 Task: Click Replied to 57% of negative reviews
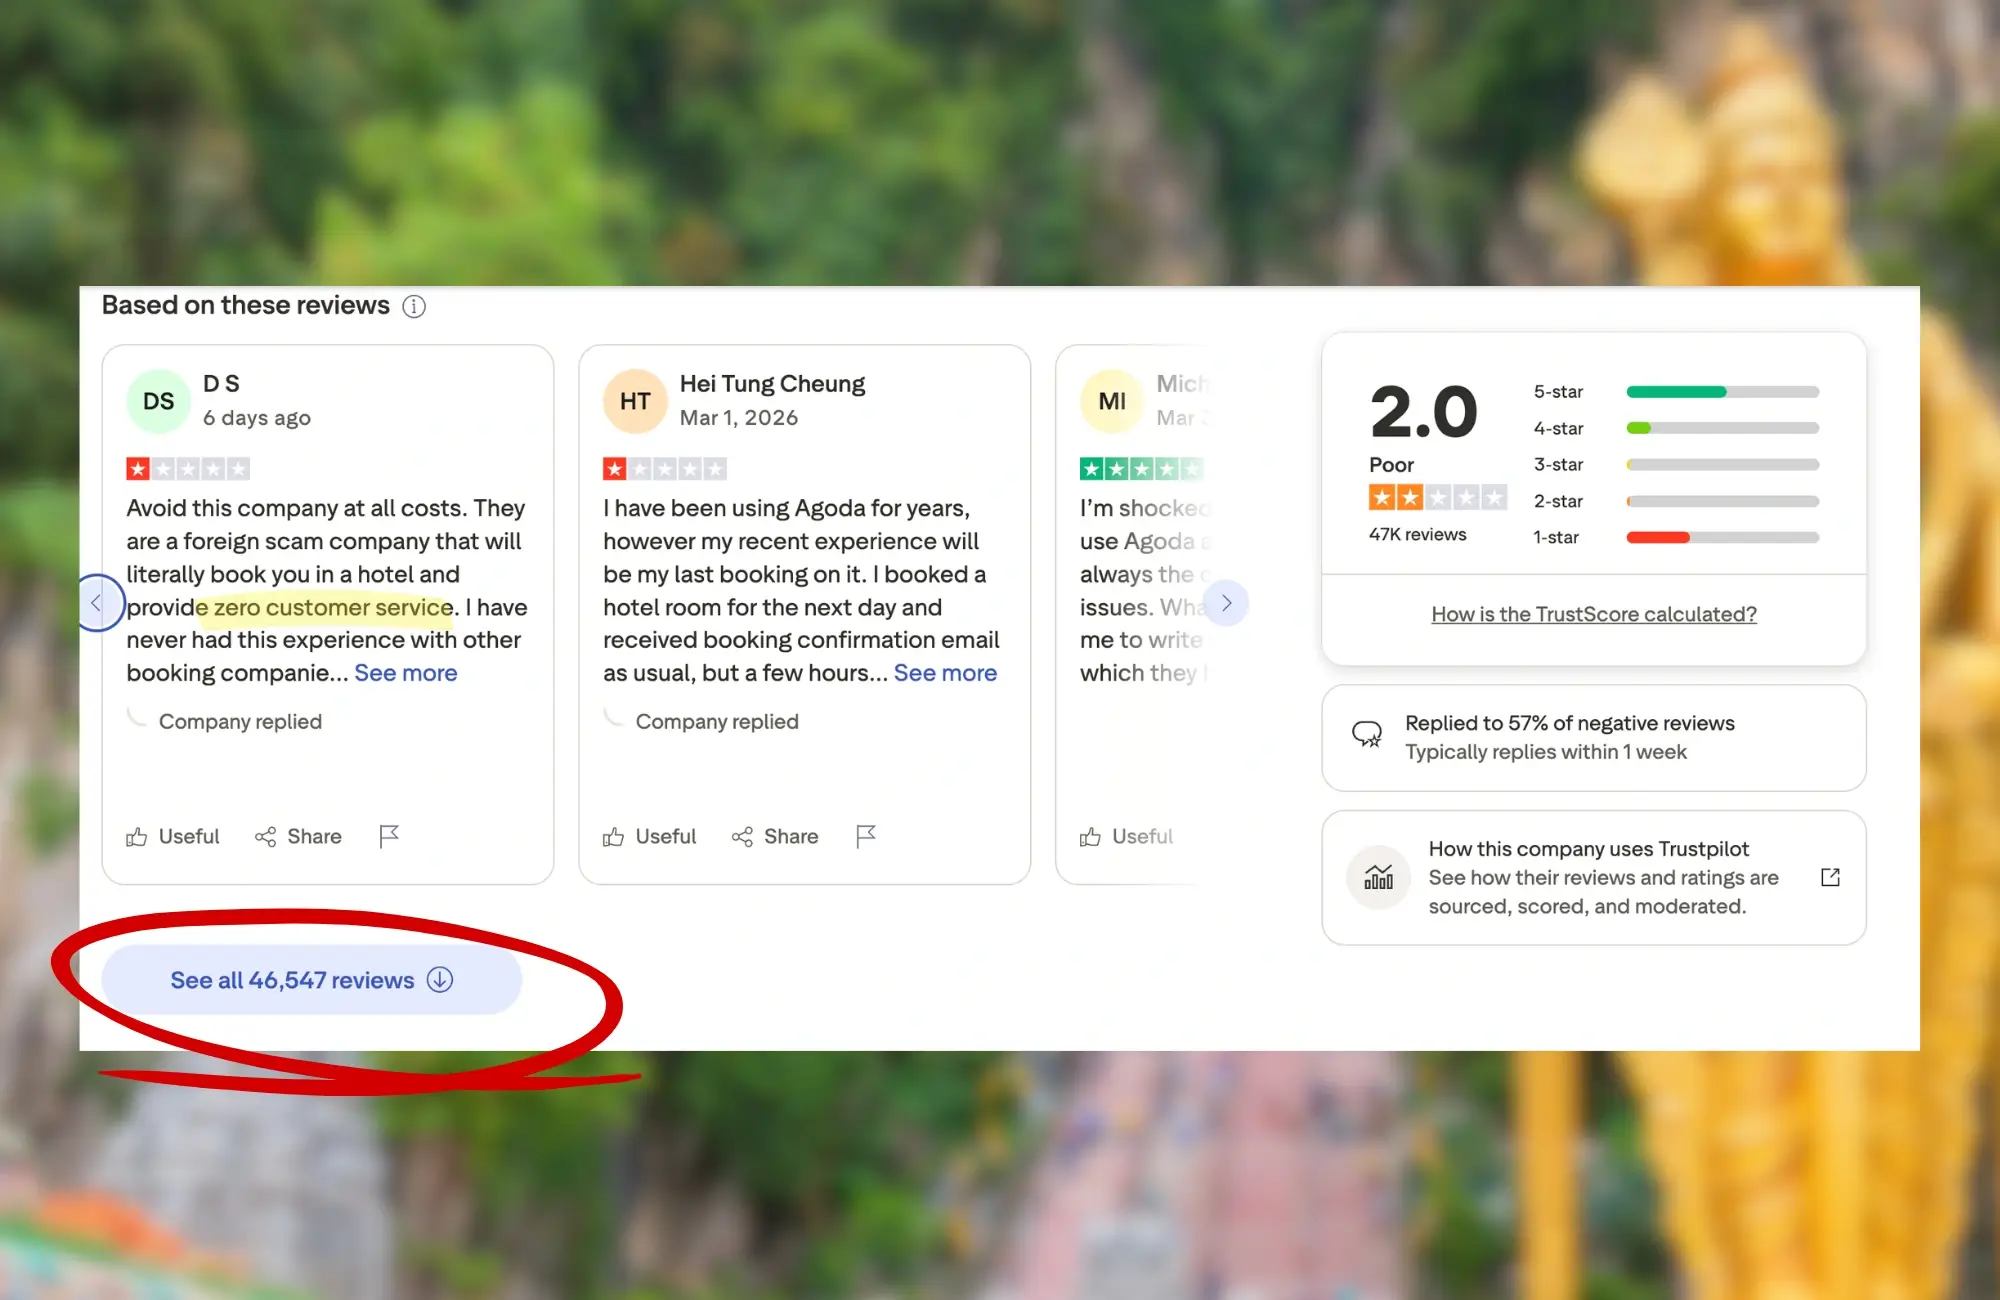1569,723
